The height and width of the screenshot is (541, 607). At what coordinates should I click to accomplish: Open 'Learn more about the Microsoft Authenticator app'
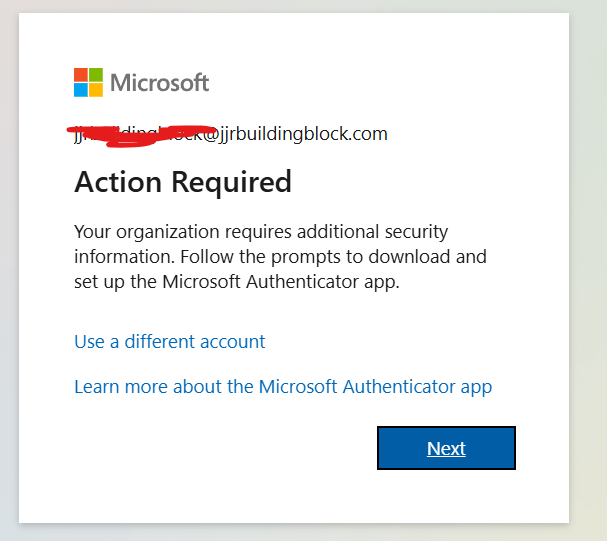283,387
